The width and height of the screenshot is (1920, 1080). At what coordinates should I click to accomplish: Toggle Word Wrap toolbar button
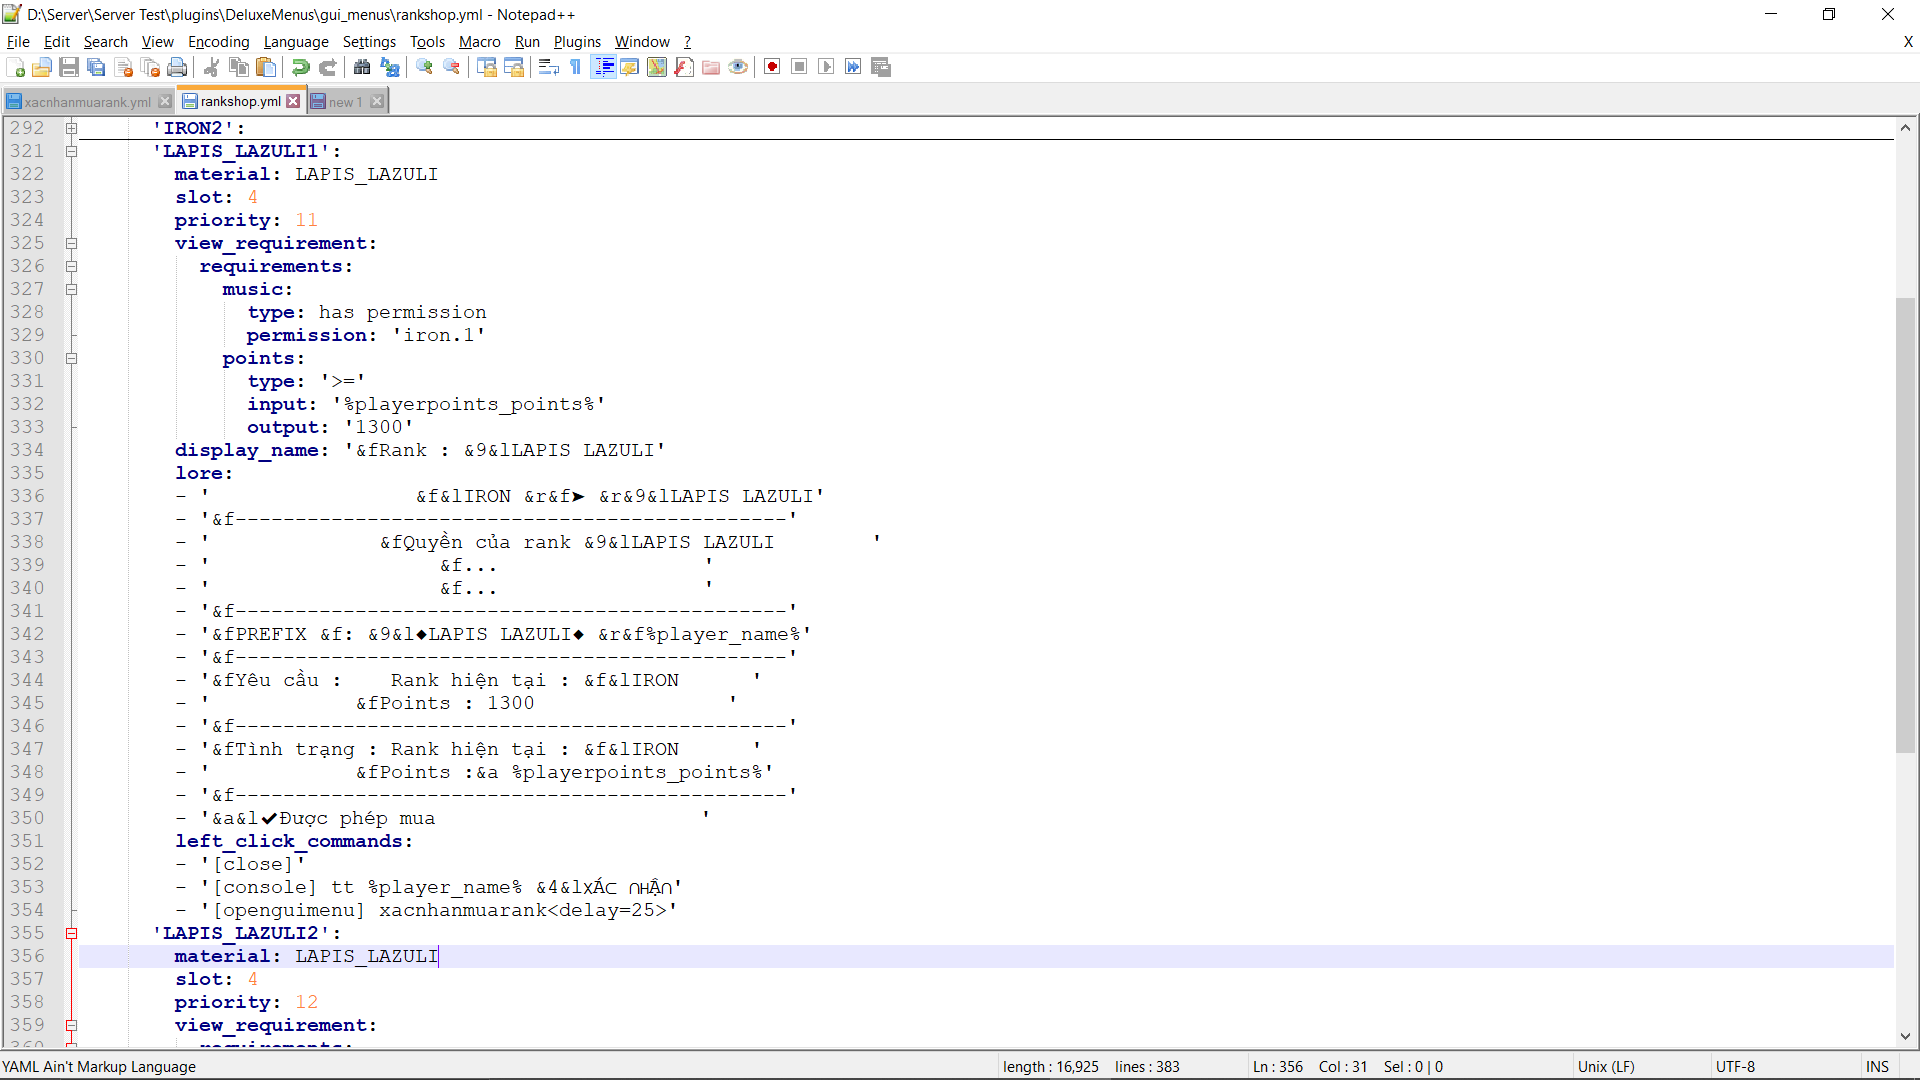[x=548, y=67]
